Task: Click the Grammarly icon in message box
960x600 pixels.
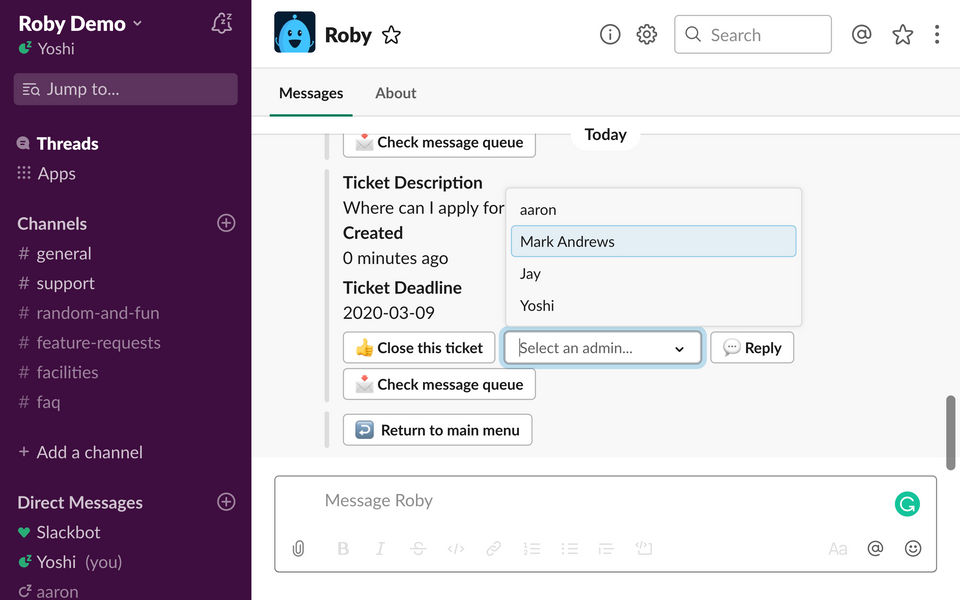Action: pyautogui.click(x=907, y=504)
